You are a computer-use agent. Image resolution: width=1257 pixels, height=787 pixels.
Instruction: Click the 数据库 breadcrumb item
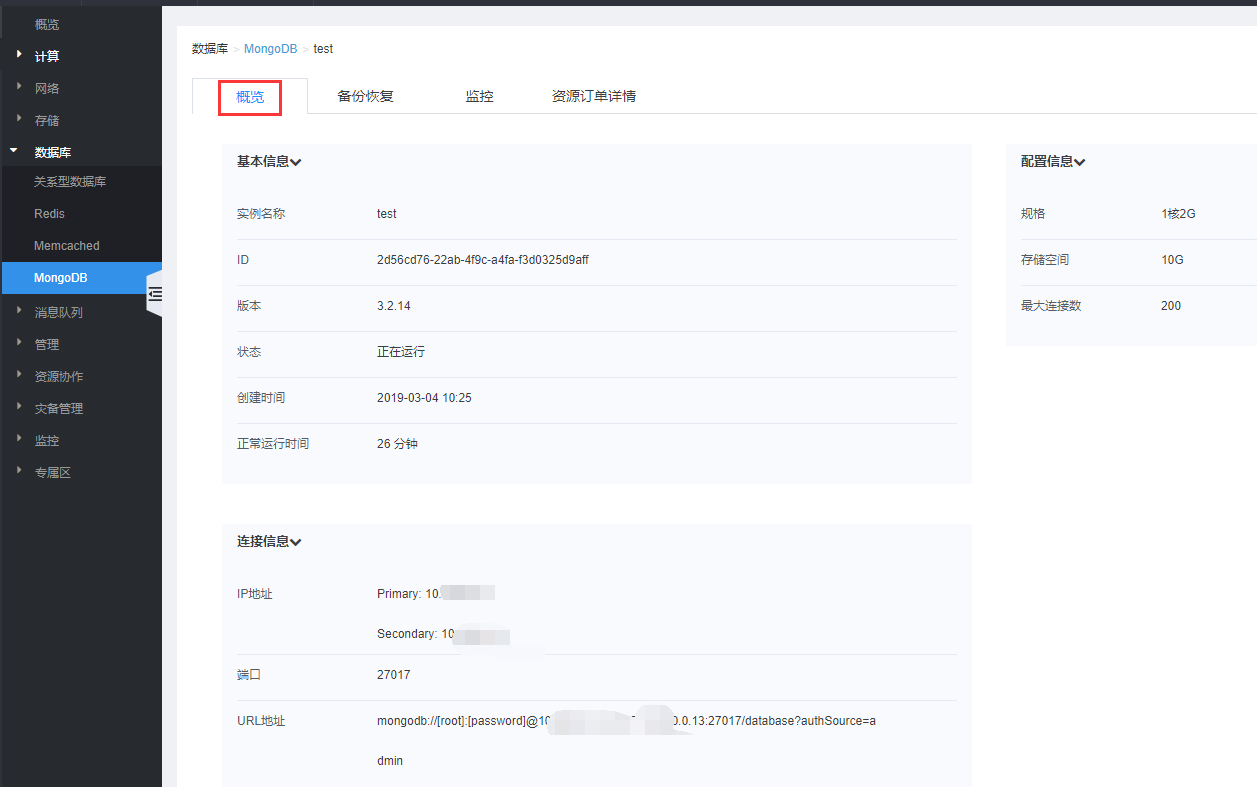coord(210,49)
